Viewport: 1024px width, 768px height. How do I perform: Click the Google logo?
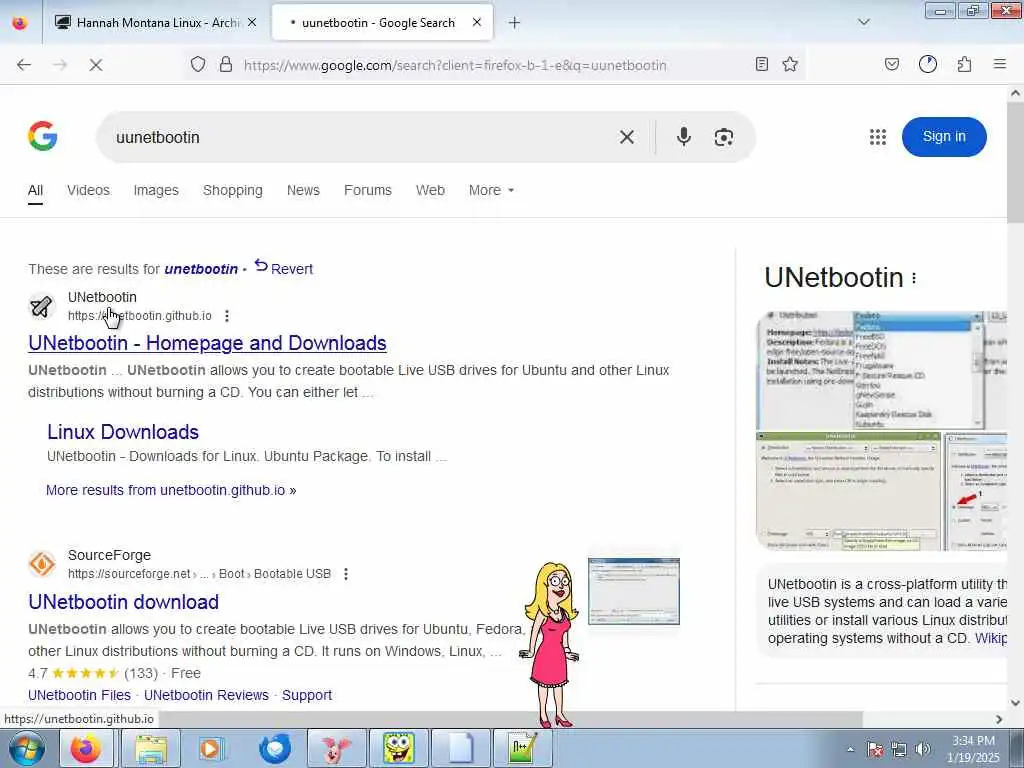43,136
